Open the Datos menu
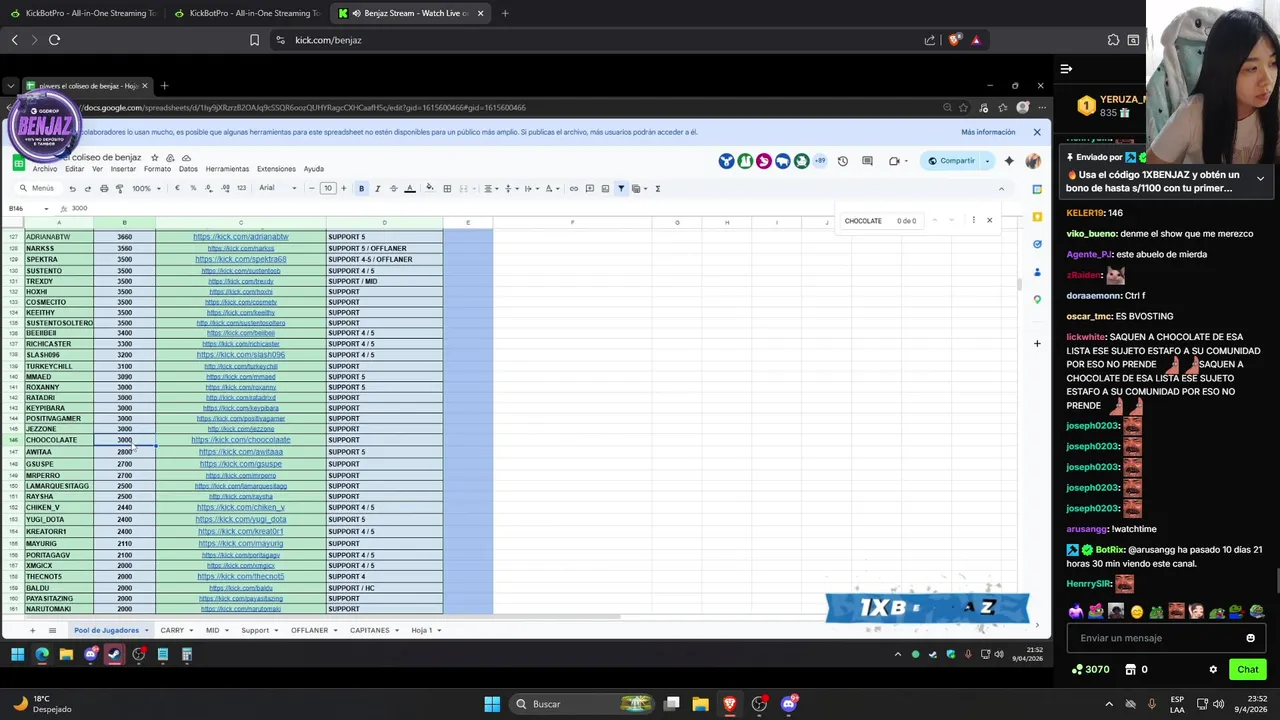Screen dimensions: 1280x720 (188, 169)
